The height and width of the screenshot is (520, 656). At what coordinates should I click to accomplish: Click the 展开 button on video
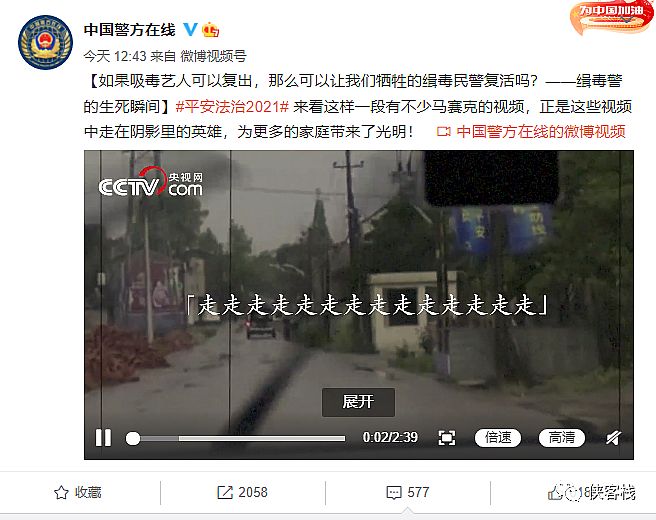coord(358,402)
